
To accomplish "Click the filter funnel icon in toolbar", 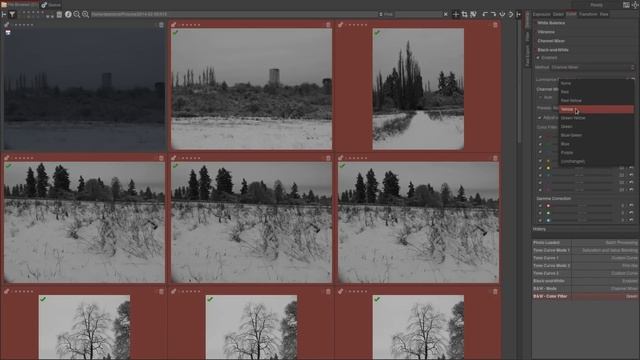I will pyautogui.click(x=12, y=14).
